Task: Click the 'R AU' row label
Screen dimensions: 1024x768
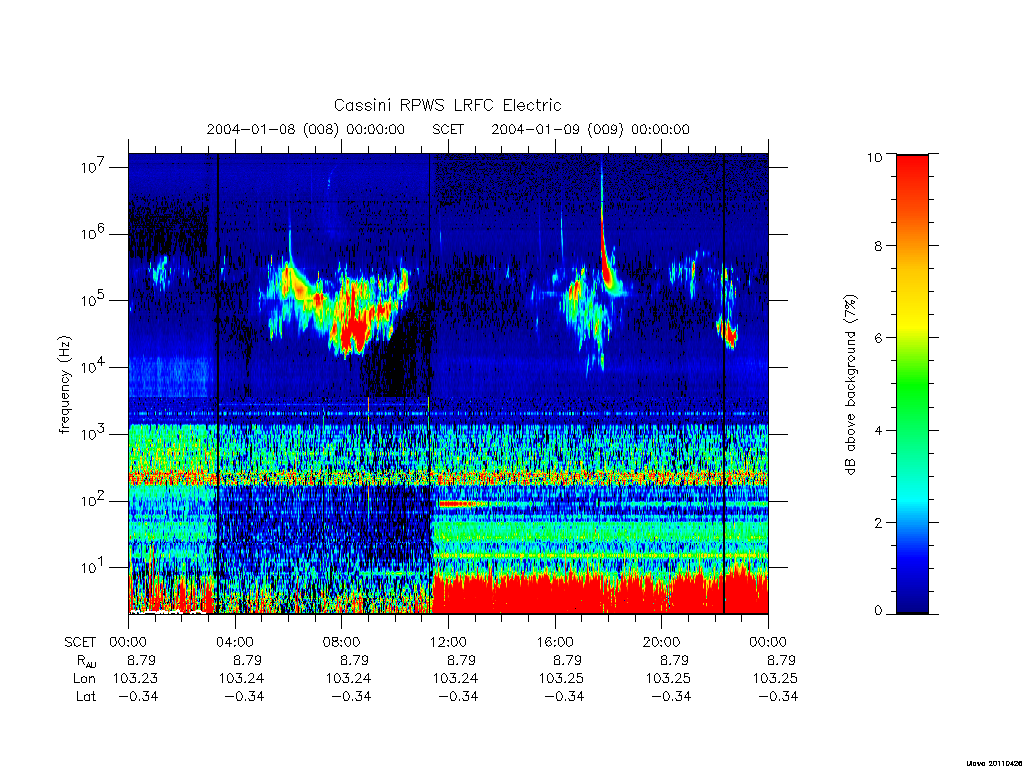Action: (86, 662)
